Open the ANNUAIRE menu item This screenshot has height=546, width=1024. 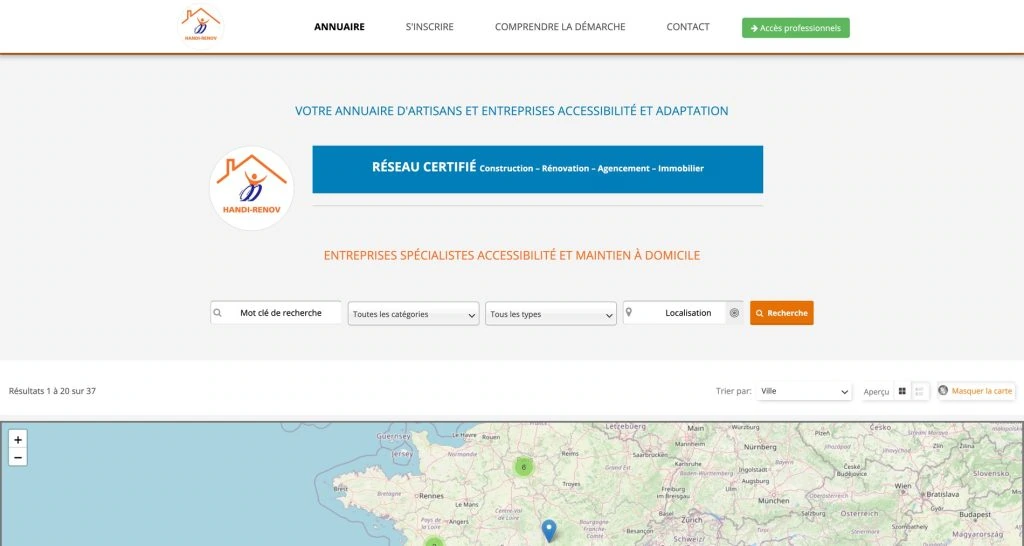pos(340,27)
